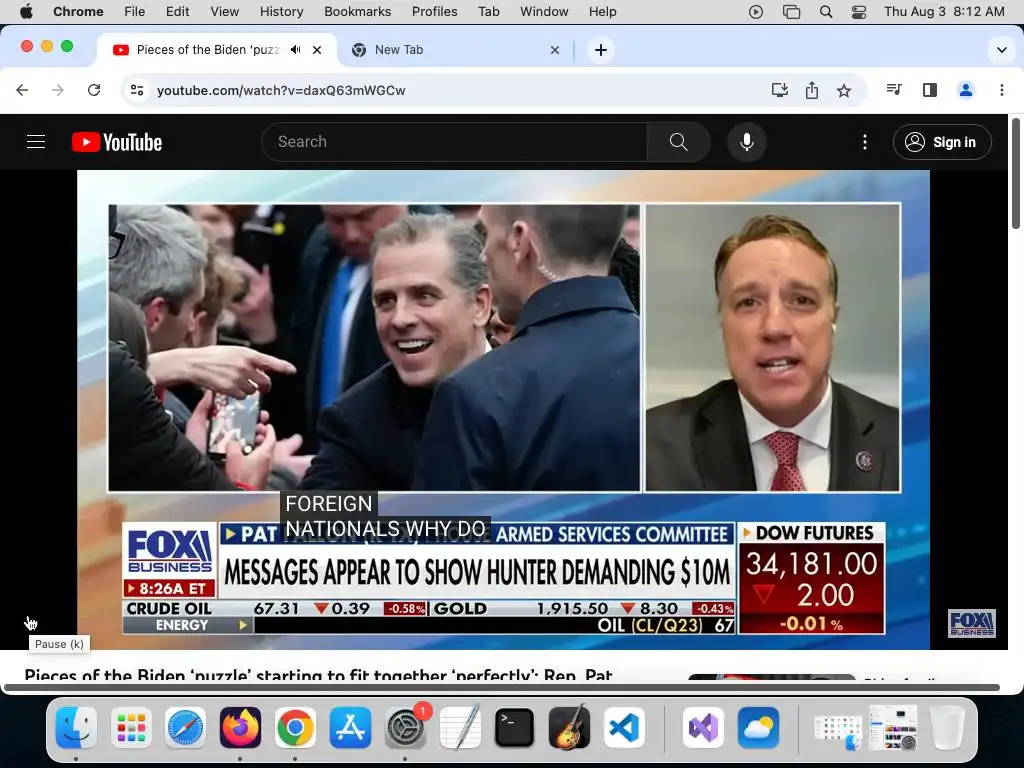Open System Settings from the Dock
Viewport: 1024px width, 768px height.
coord(405,727)
